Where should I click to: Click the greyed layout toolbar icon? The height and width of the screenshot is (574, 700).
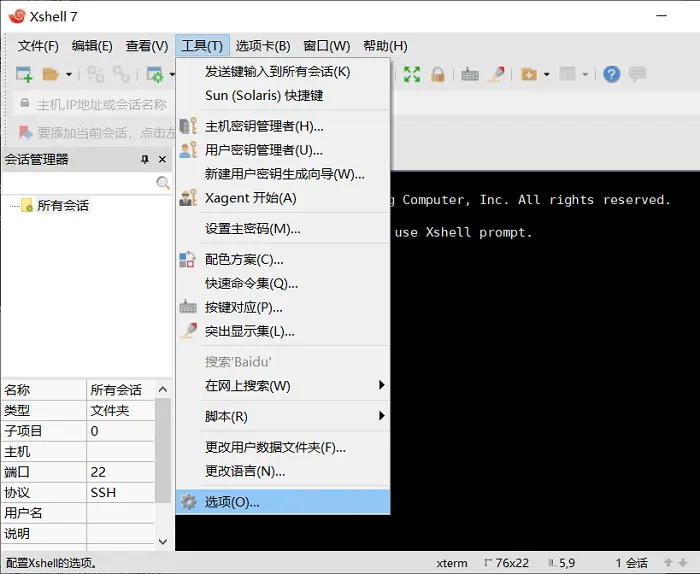coord(567,74)
